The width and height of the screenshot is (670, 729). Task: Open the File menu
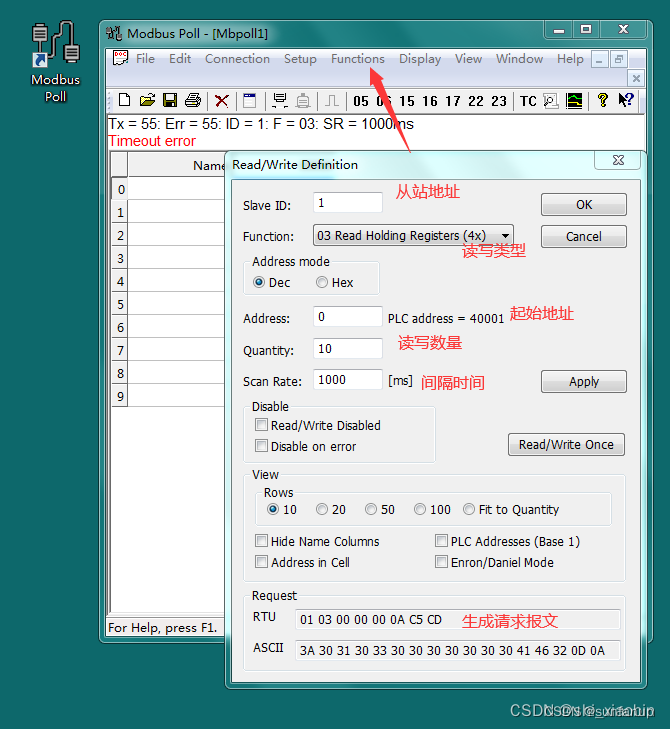(x=145, y=59)
